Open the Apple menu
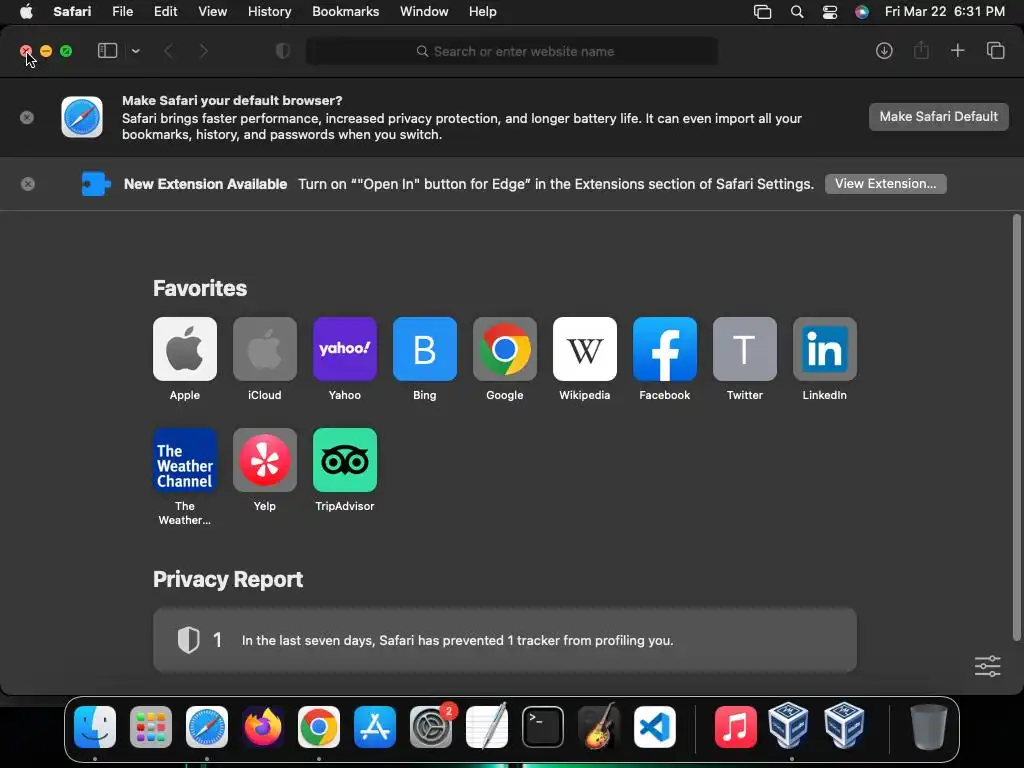 [x=26, y=11]
